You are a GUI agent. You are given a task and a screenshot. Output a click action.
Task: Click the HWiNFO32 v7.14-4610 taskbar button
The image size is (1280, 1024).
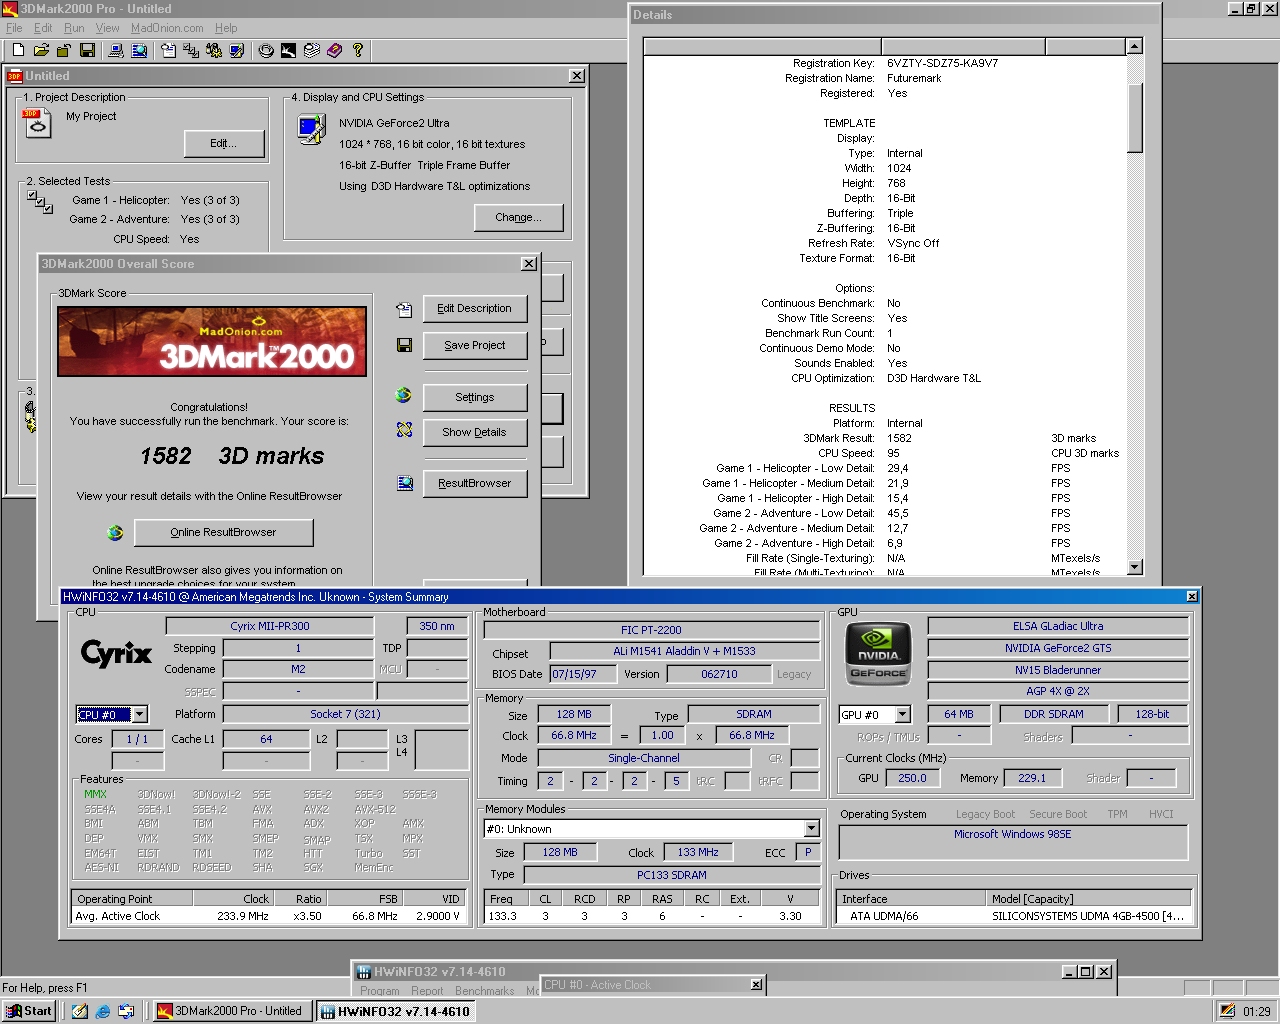click(395, 1011)
